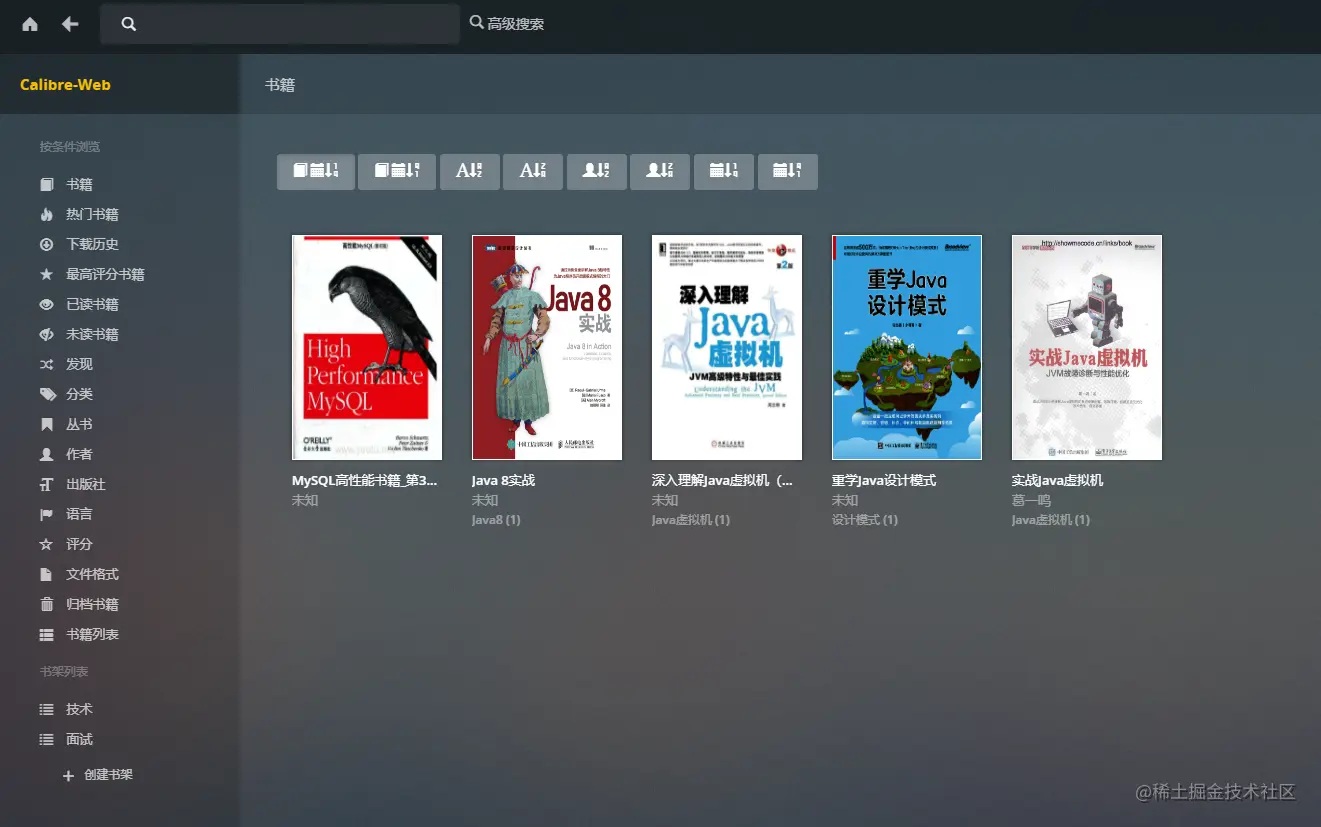Open the 面试 shelf
Image resolution: width=1321 pixels, height=827 pixels.
(79, 739)
